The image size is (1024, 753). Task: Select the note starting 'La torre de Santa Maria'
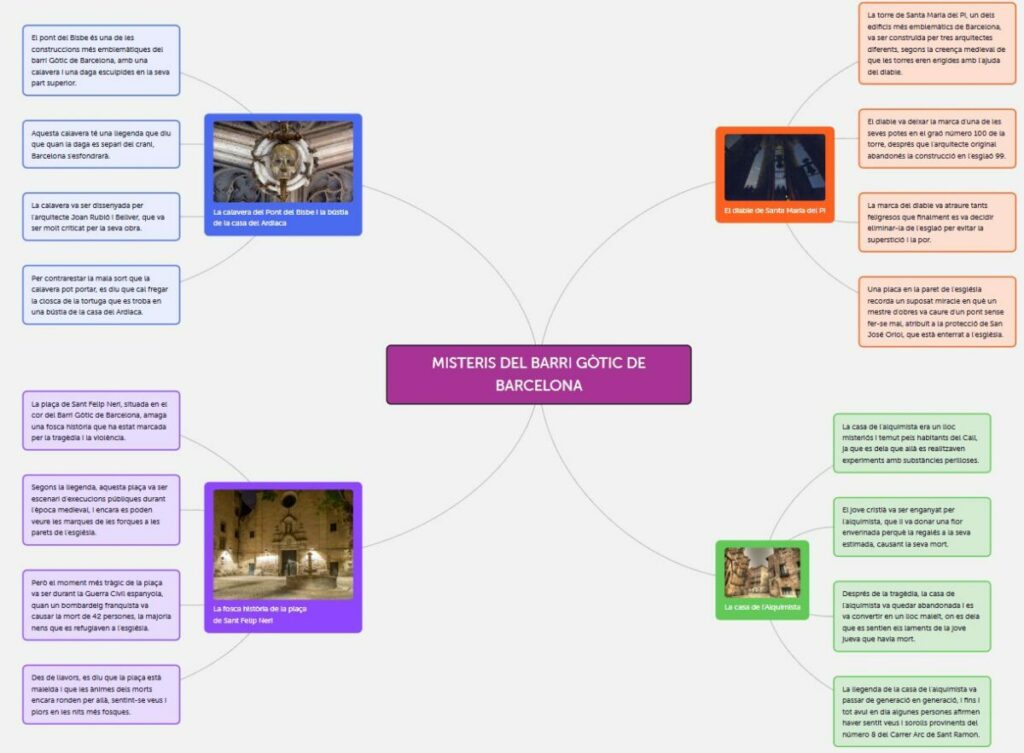[937, 46]
